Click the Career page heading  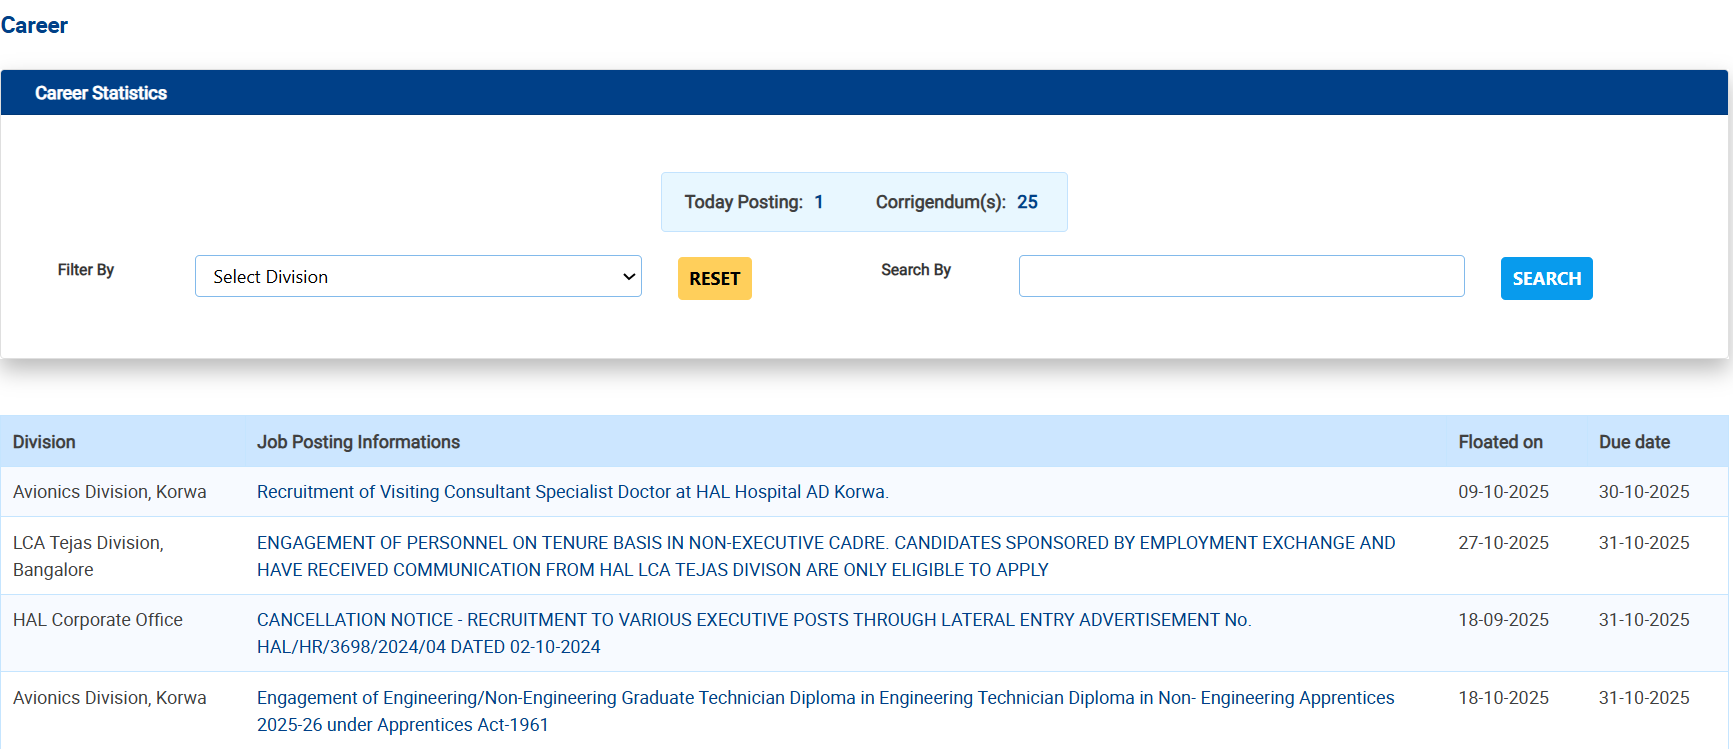(x=34, y=26)
